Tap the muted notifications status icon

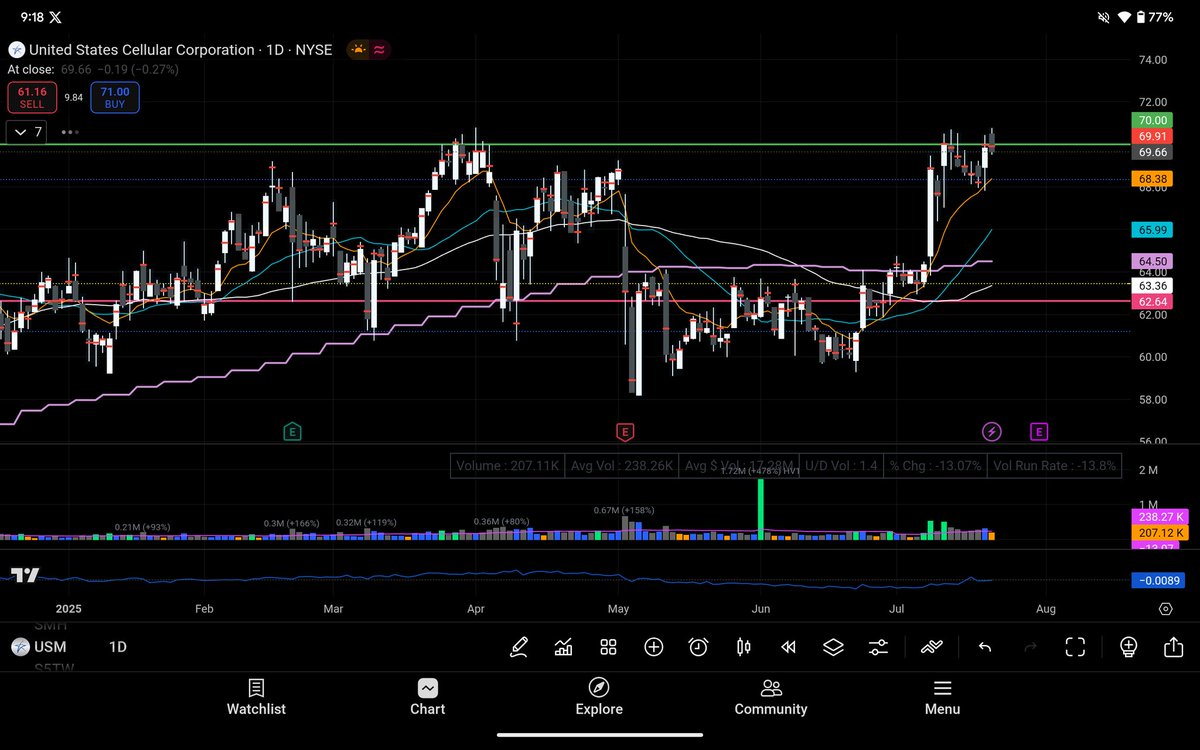pos(1104,17)
